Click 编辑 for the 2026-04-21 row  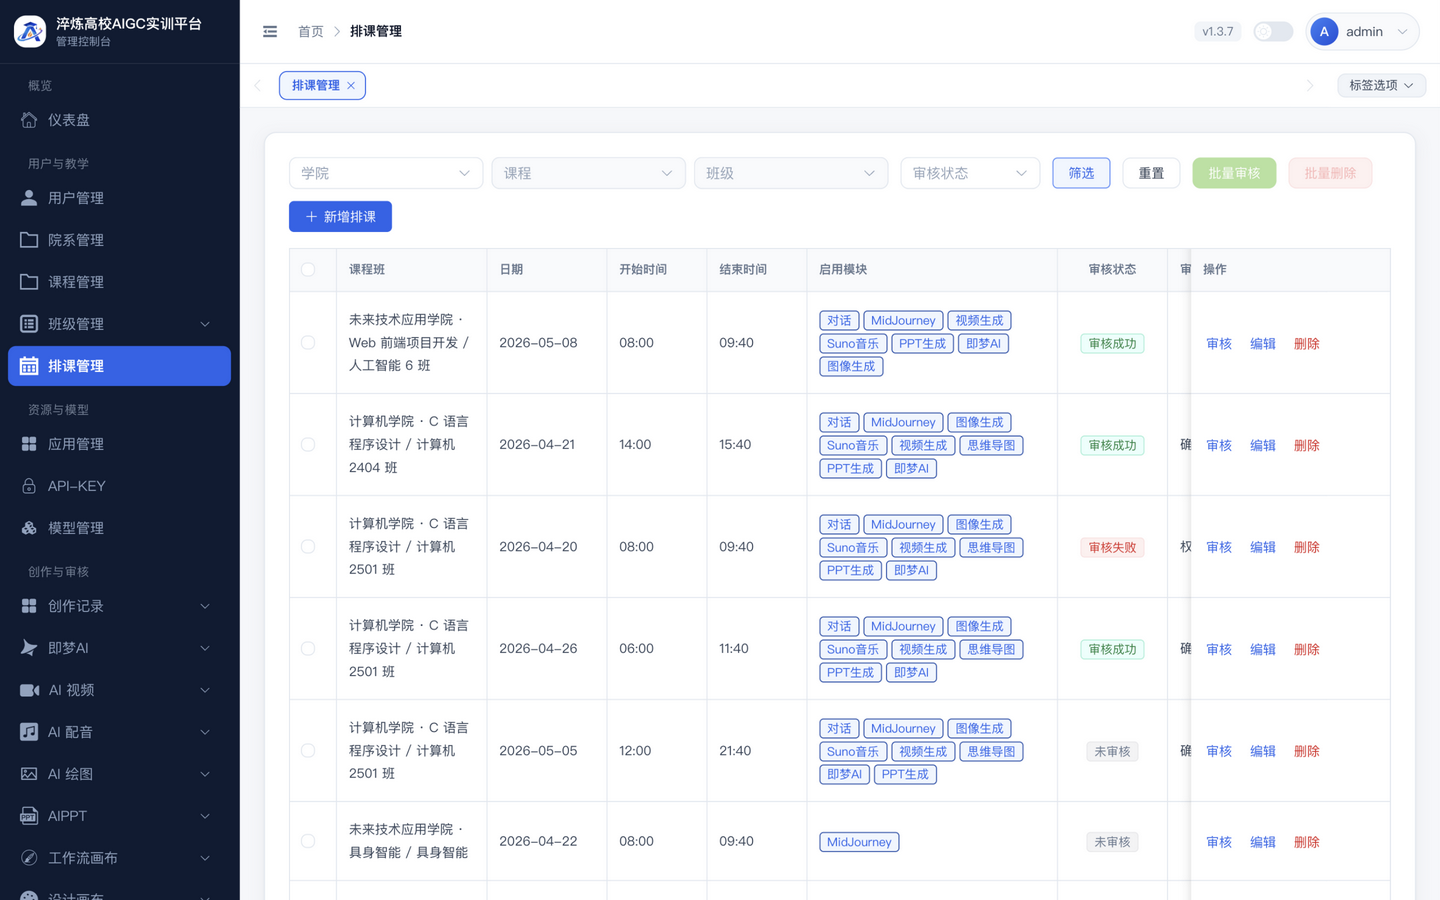1263,446
